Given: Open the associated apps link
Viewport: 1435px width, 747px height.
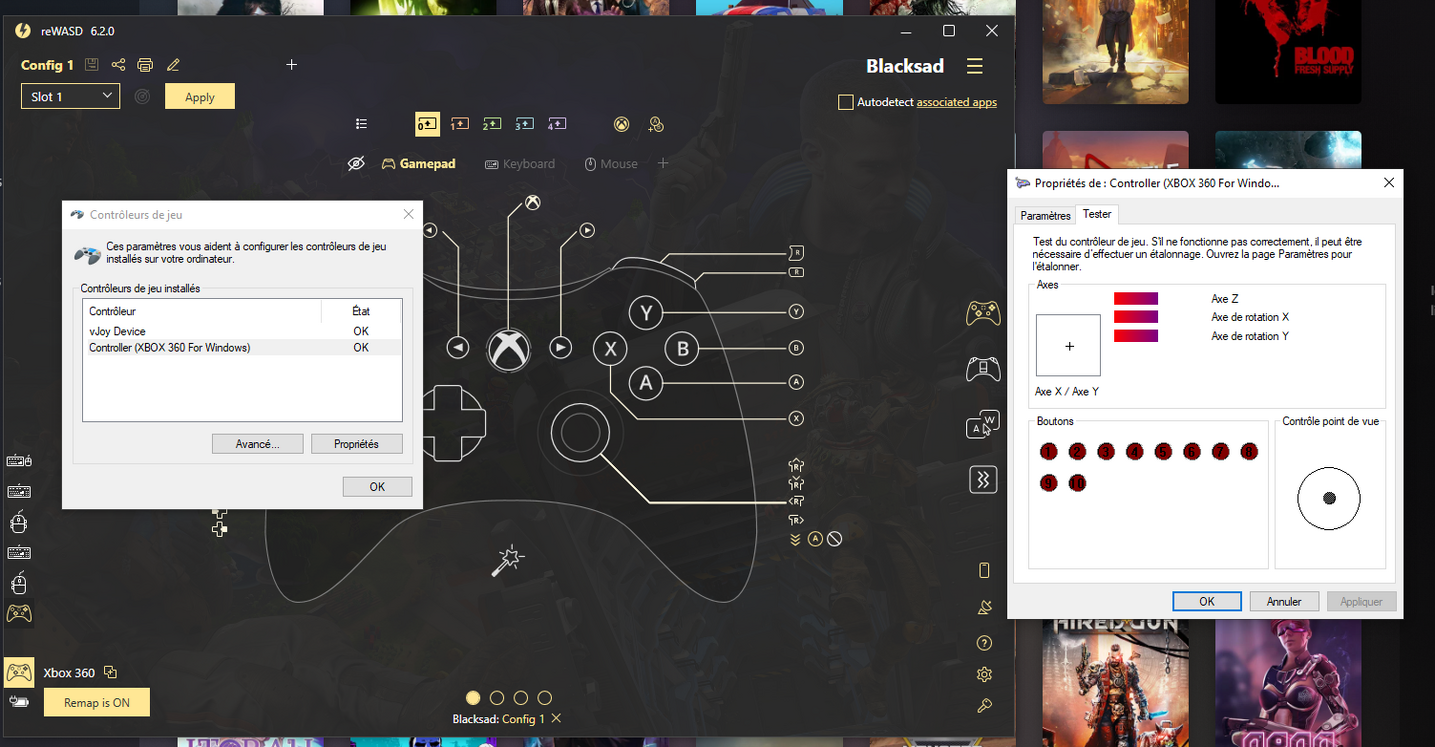Looking at the screenshot, I should tap(956, 102).
